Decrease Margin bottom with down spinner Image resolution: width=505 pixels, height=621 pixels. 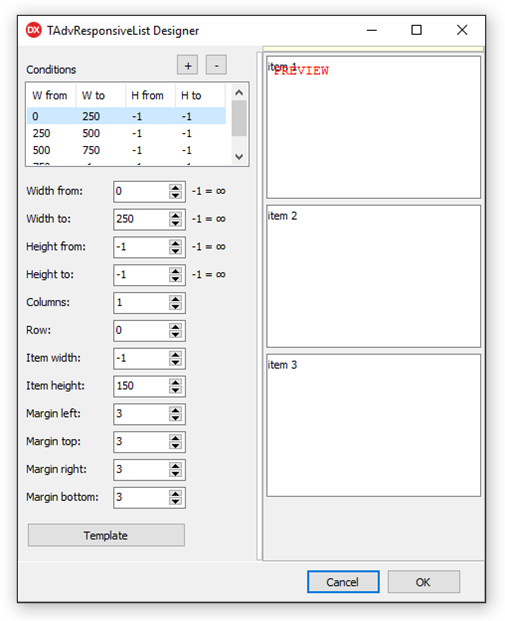(x=175, y=501)
